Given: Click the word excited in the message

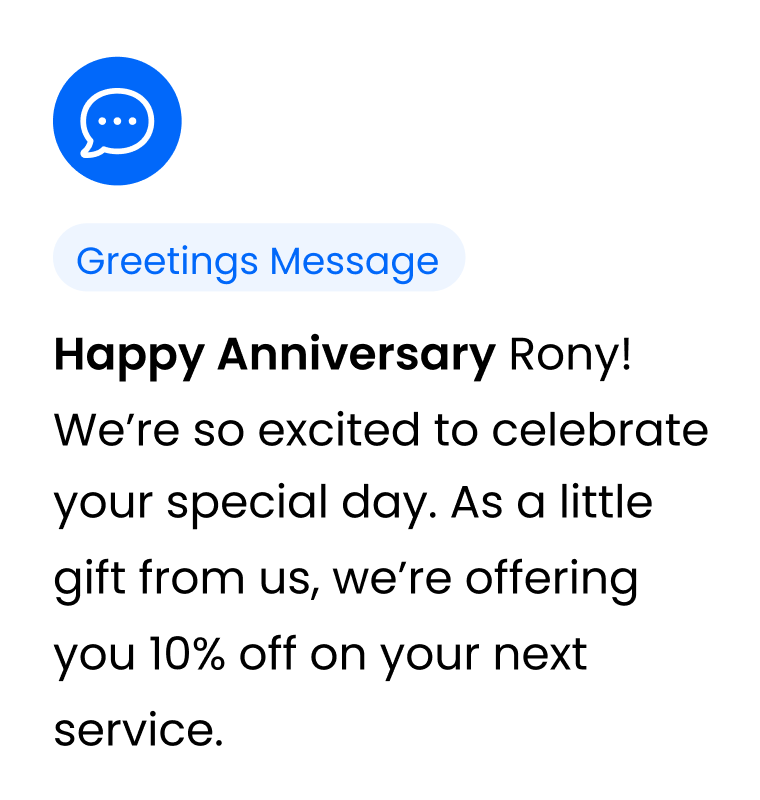Looking at the screenshot, I should tap(339, 430).
